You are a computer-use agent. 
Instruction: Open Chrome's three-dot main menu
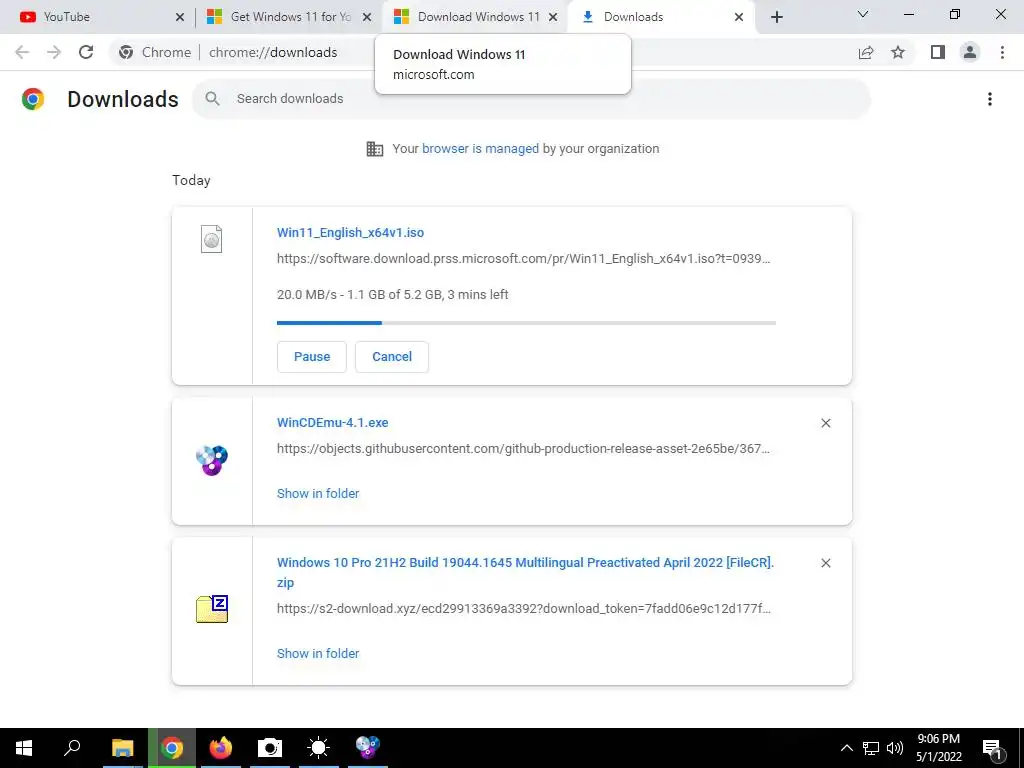pos(1002,52)
